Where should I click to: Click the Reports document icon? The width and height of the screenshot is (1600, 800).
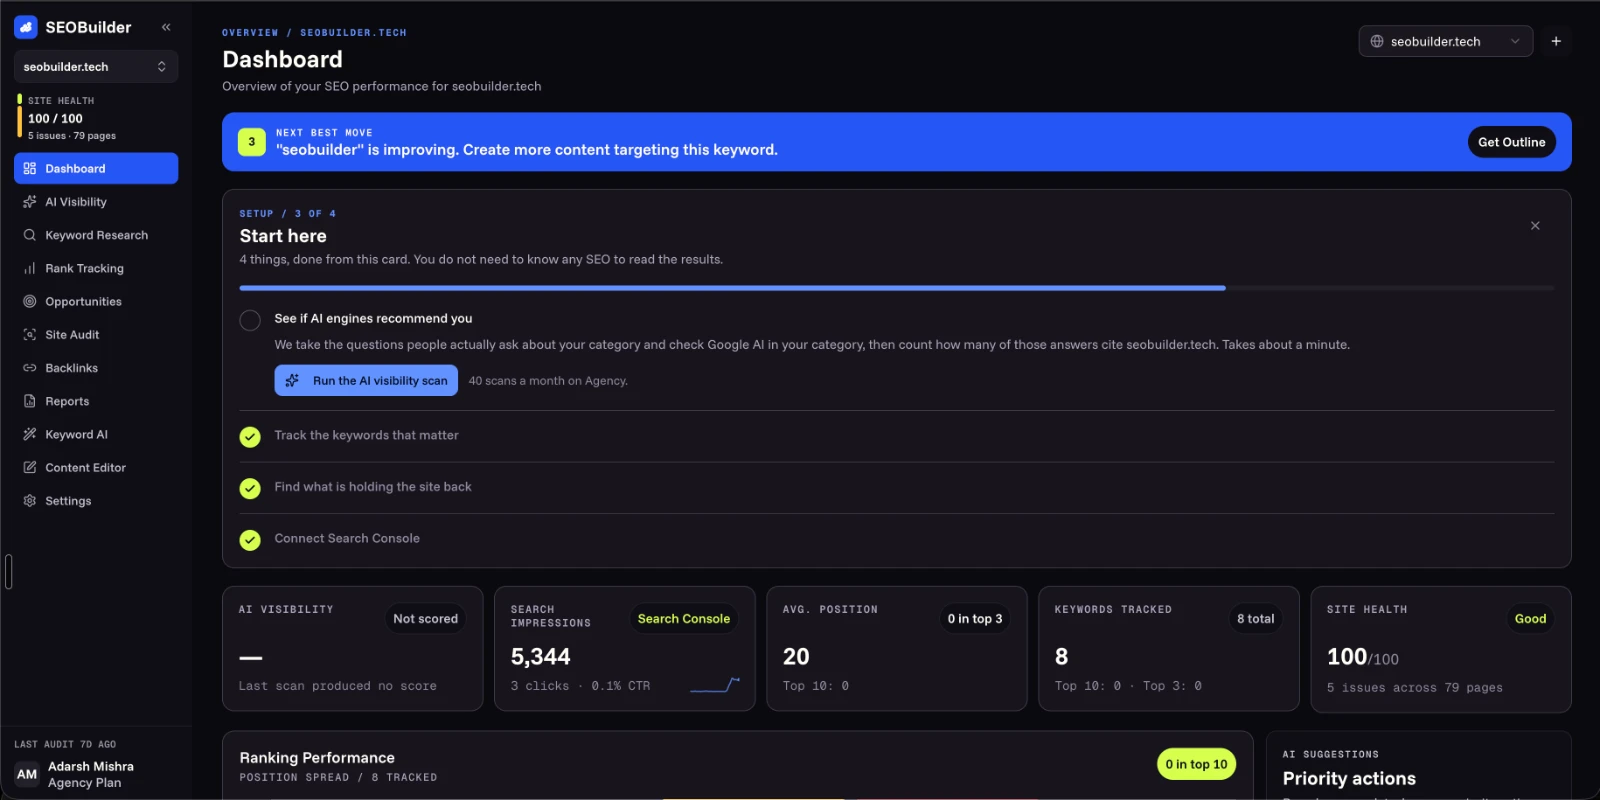pyautogui.click(x=30, y=401)
